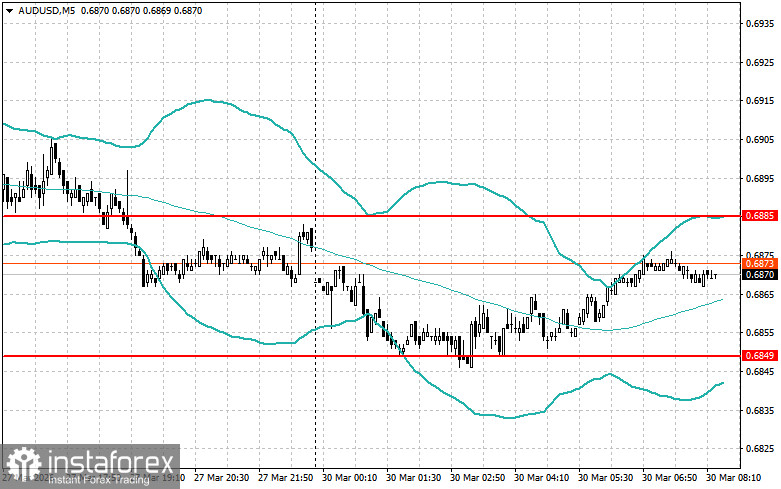Open the chart dropdown arrow beside AUDUSD
781x489 pixels.
9,10
